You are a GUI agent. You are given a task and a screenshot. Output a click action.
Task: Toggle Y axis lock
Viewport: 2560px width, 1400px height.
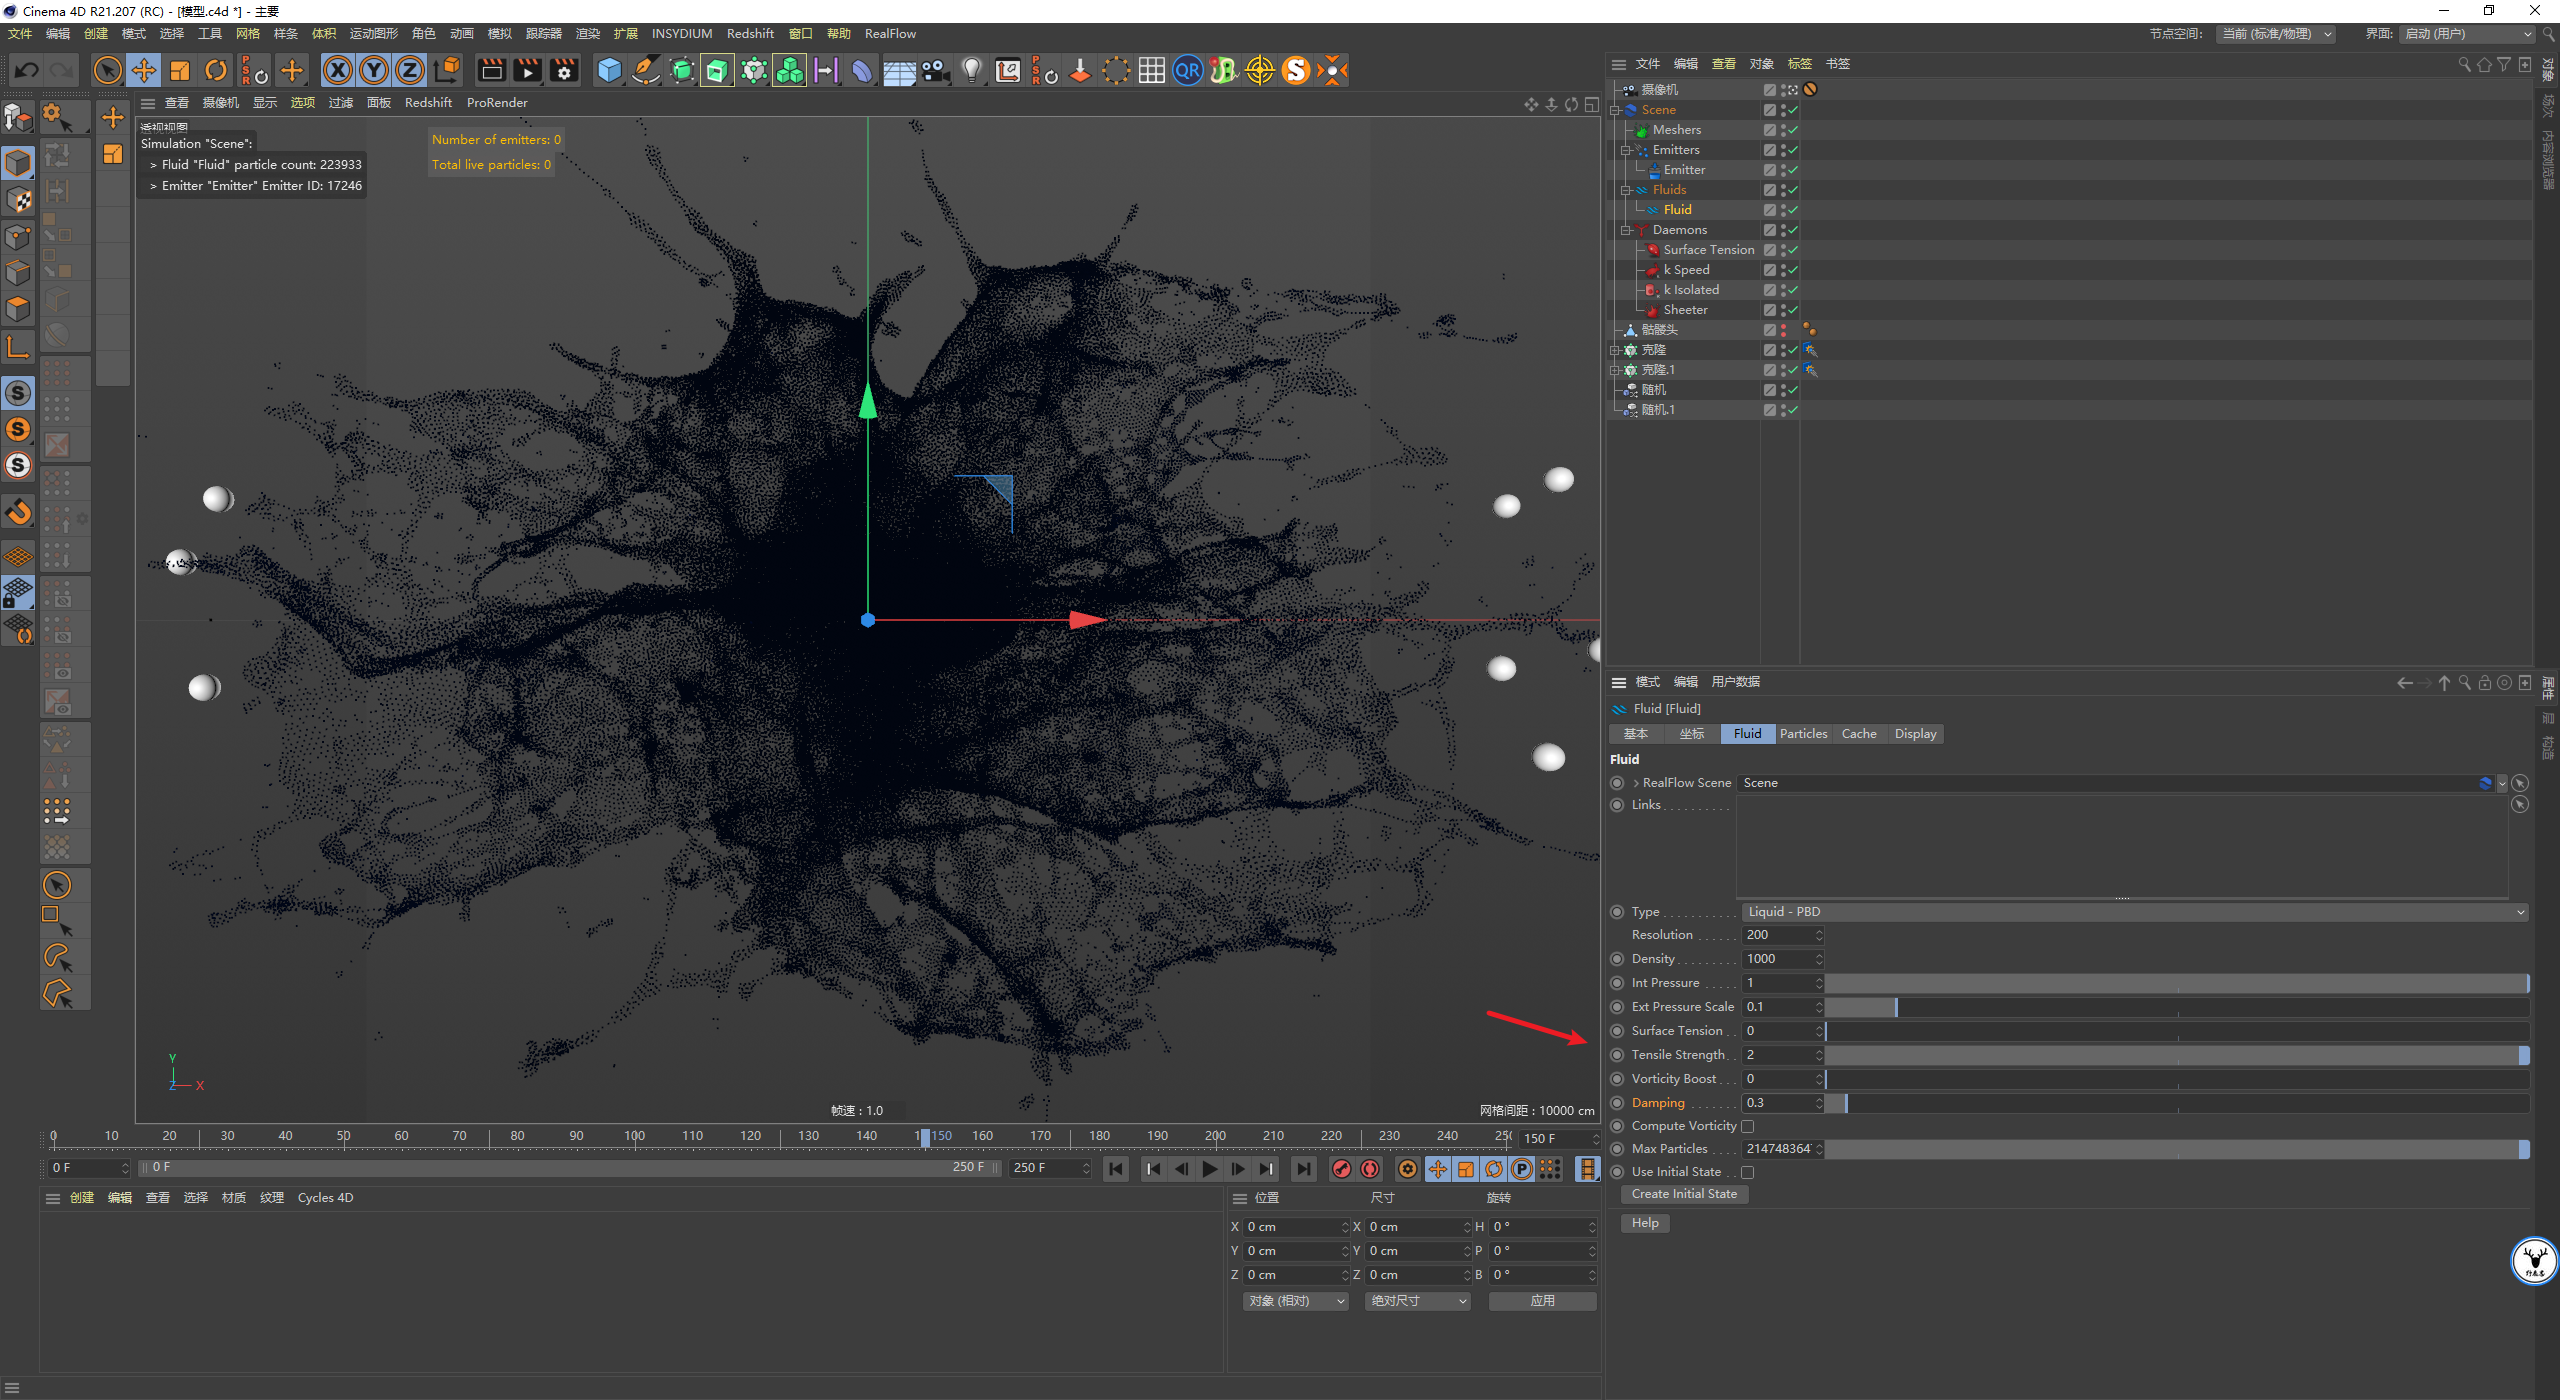[x=374, y=70]
